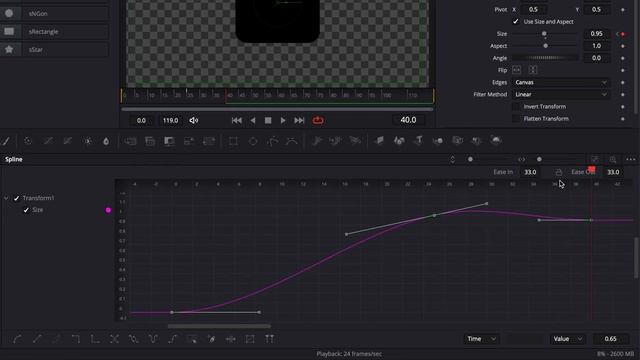Reverse the selected spline keyframes

tap(114, 339)
